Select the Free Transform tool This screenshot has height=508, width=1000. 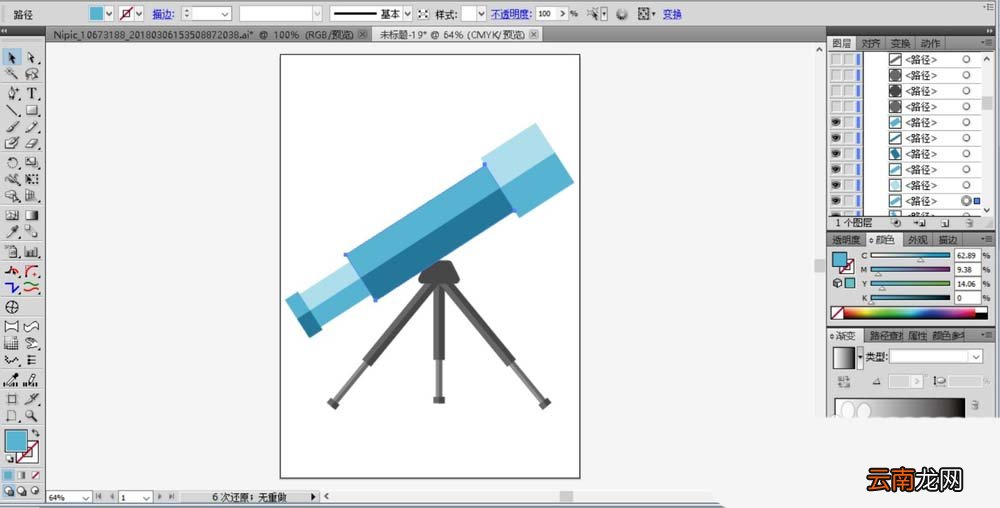click(32, 179)
